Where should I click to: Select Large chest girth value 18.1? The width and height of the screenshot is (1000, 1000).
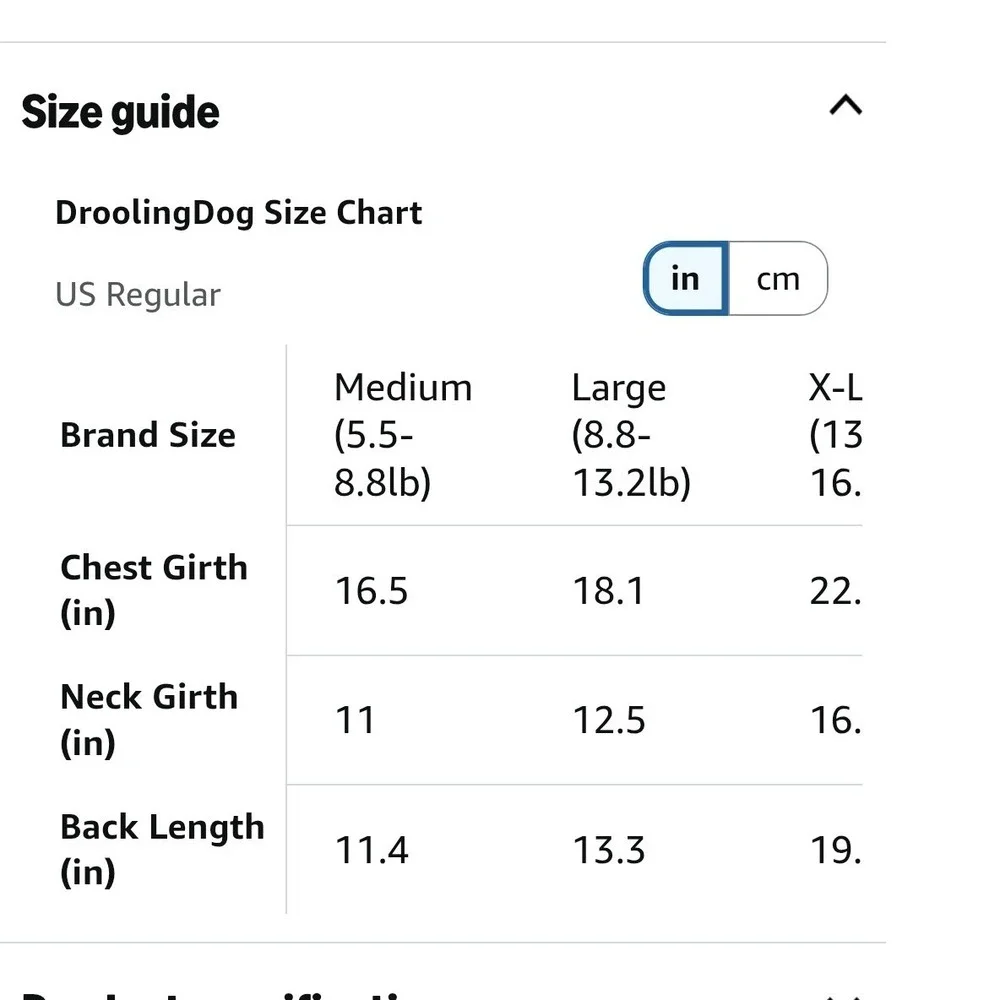pyautogui.click(x=609, y=591)
